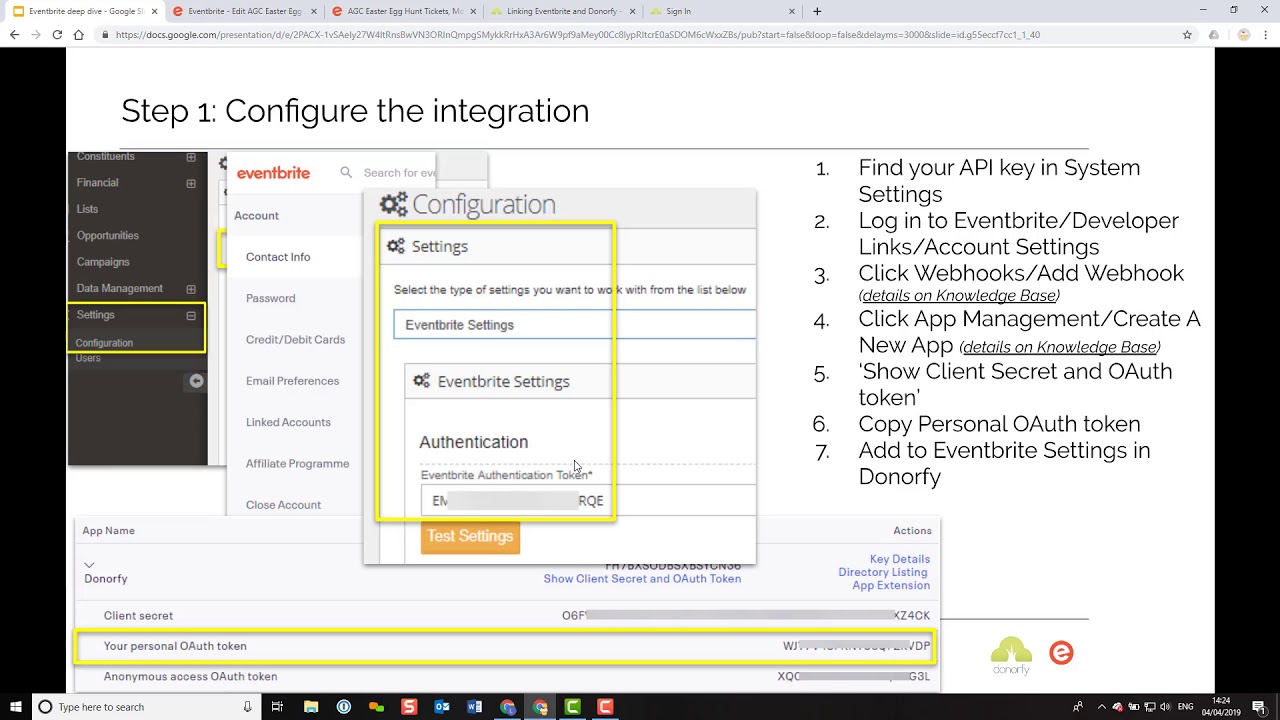This screenshot has width=1280, height=720.
Task: Click the Eventbrite logo
Action: point(273,173)
